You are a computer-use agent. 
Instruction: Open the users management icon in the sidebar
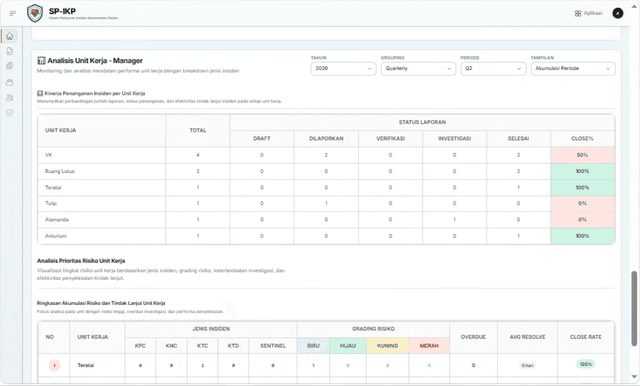[10, 98]
